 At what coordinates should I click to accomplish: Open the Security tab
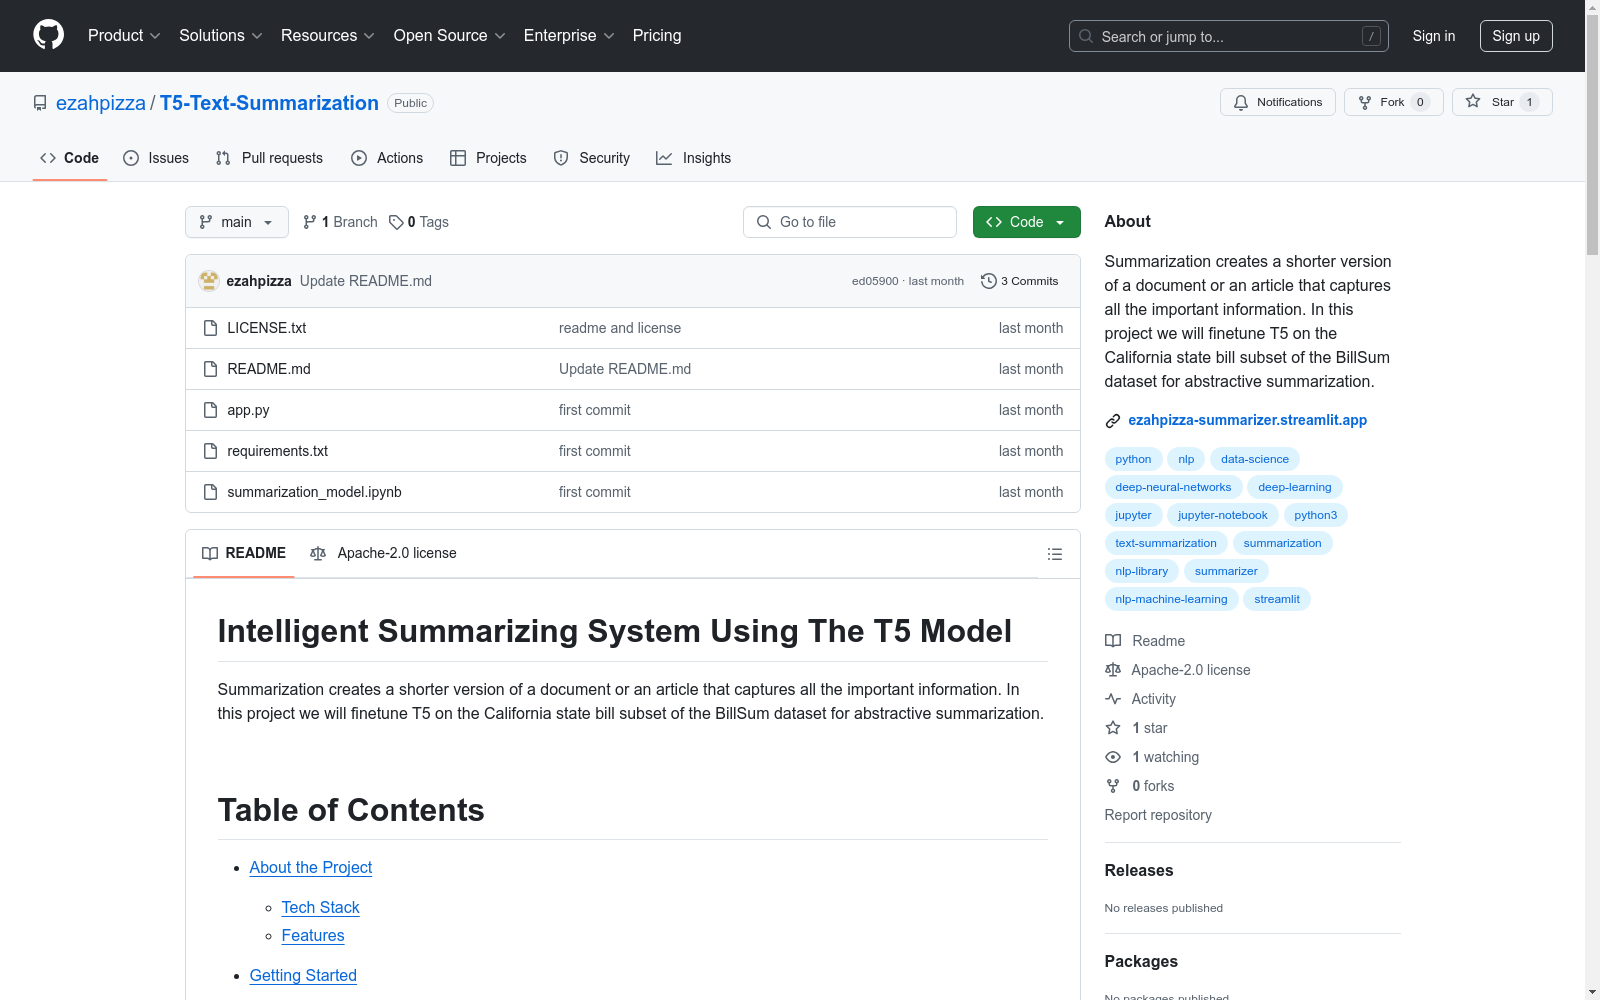tap(592, 158)
